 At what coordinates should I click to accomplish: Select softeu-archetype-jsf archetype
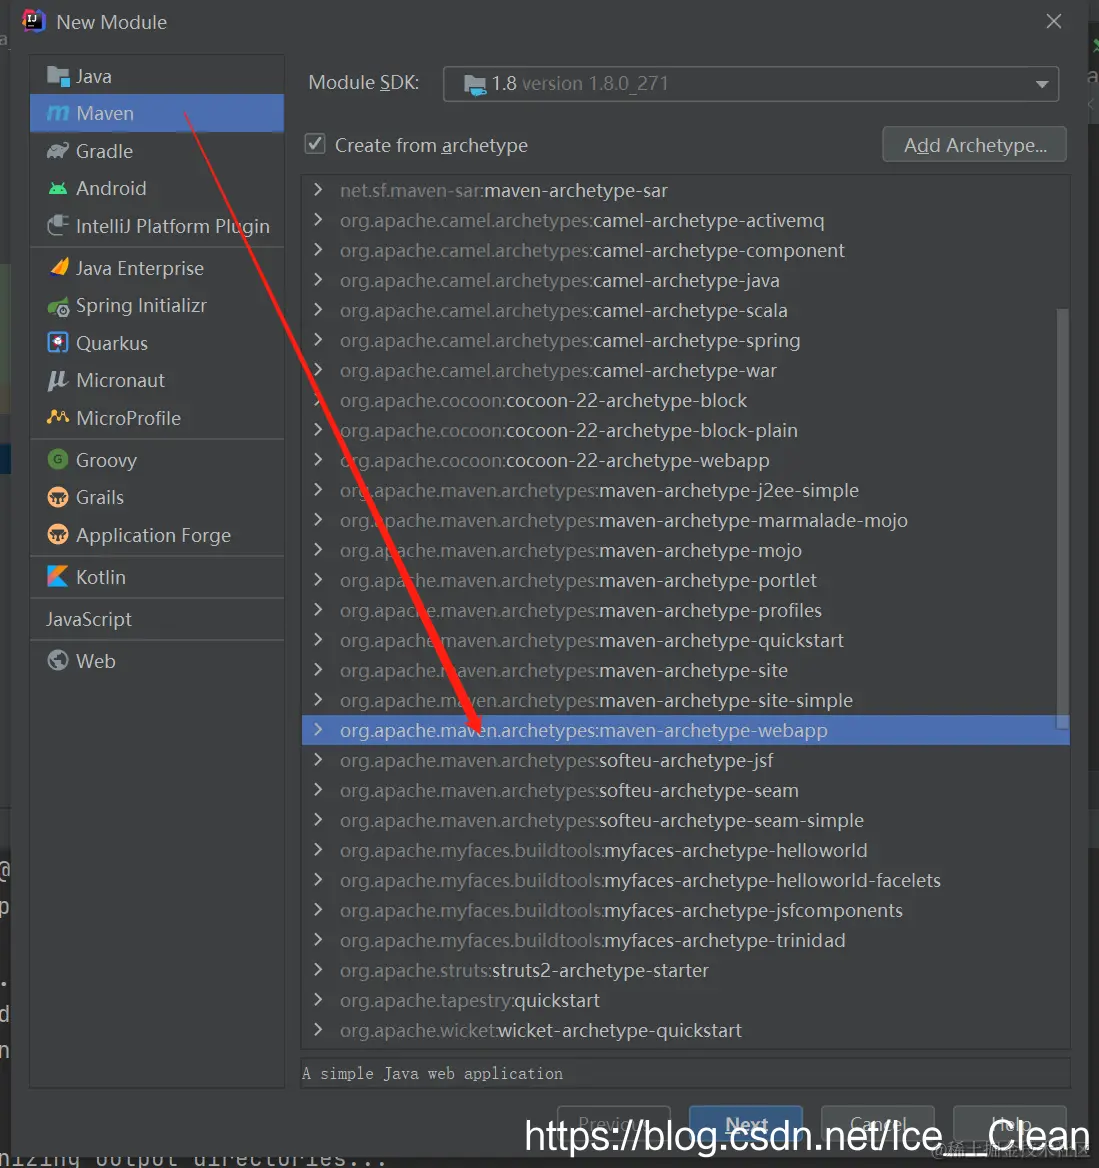(x=685, y=761)
